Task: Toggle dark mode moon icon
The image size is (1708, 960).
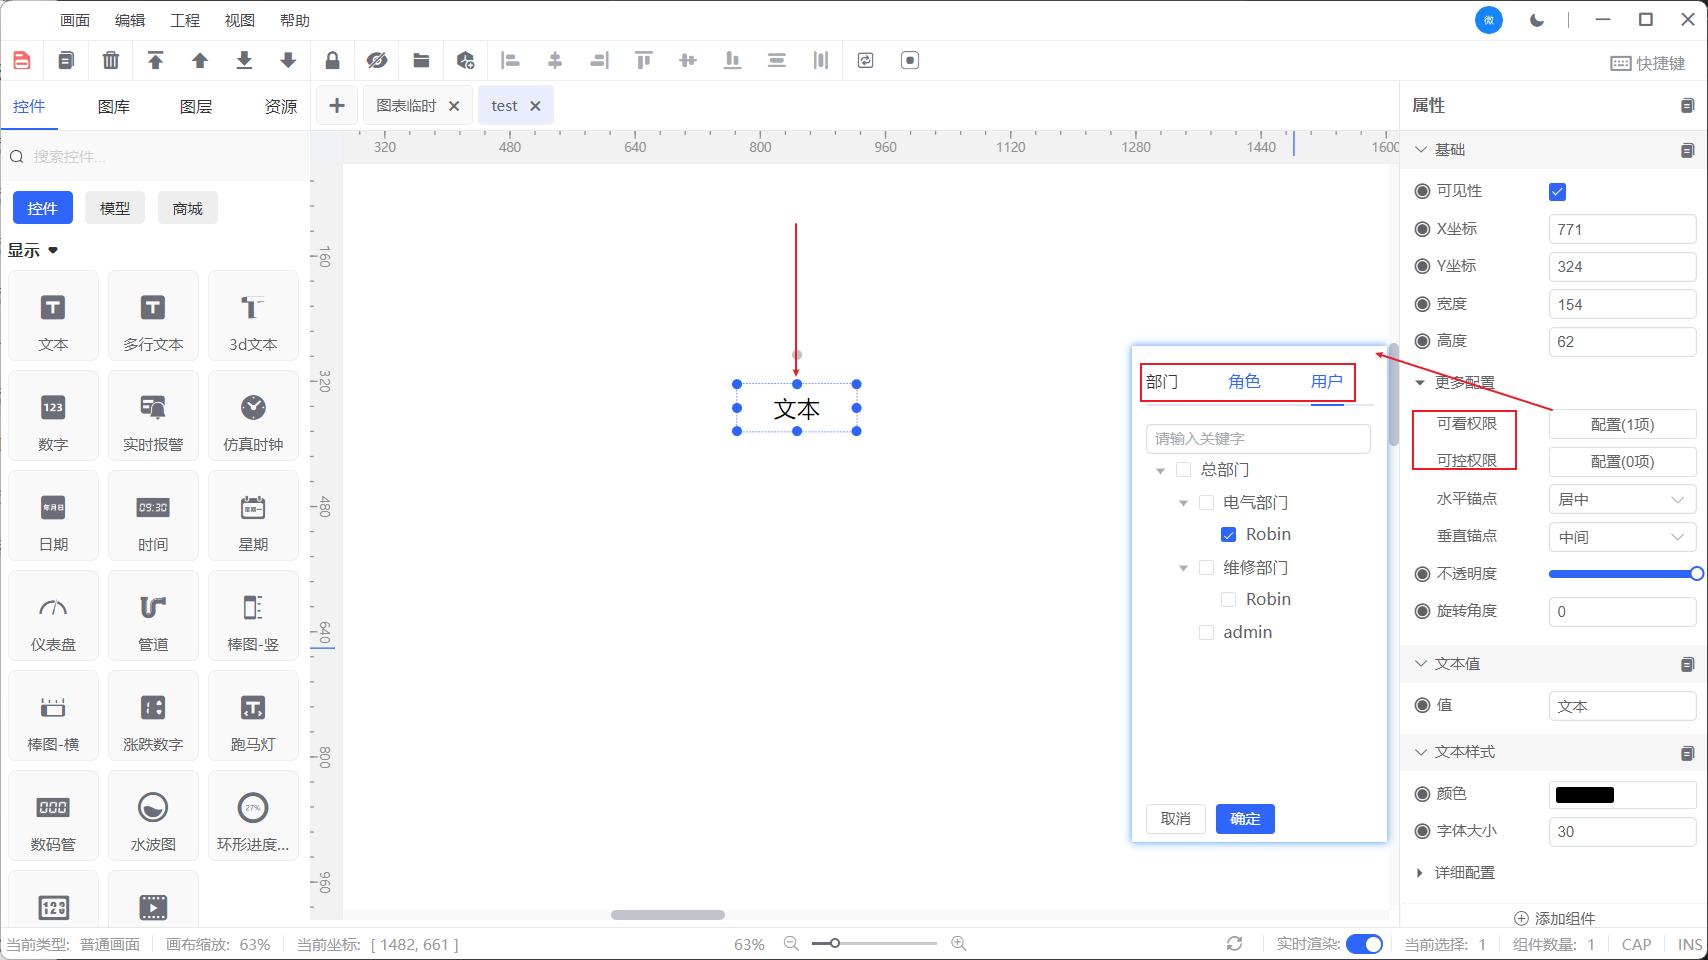Action: (x=1537, y=20)
